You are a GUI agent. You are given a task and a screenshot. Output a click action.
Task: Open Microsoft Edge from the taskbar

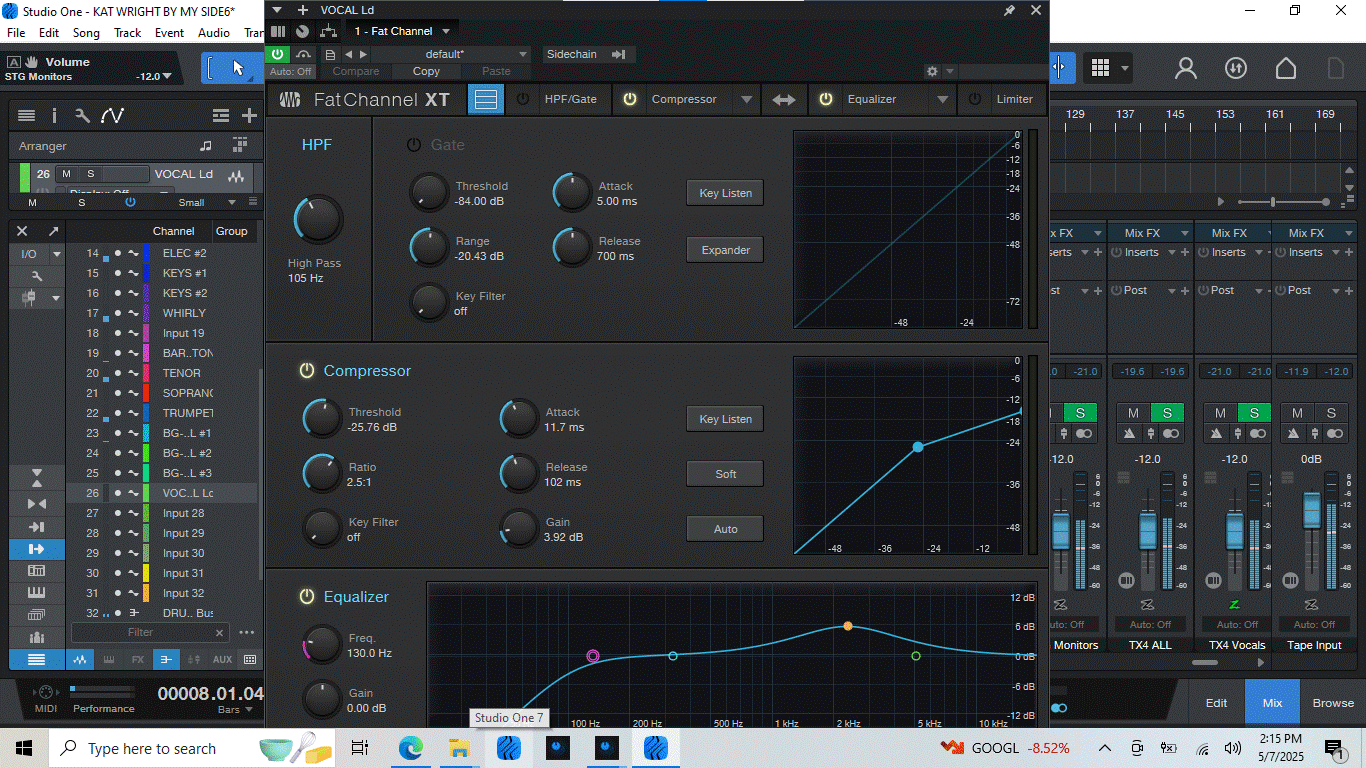pyautogui.click(x=410, y=748)
